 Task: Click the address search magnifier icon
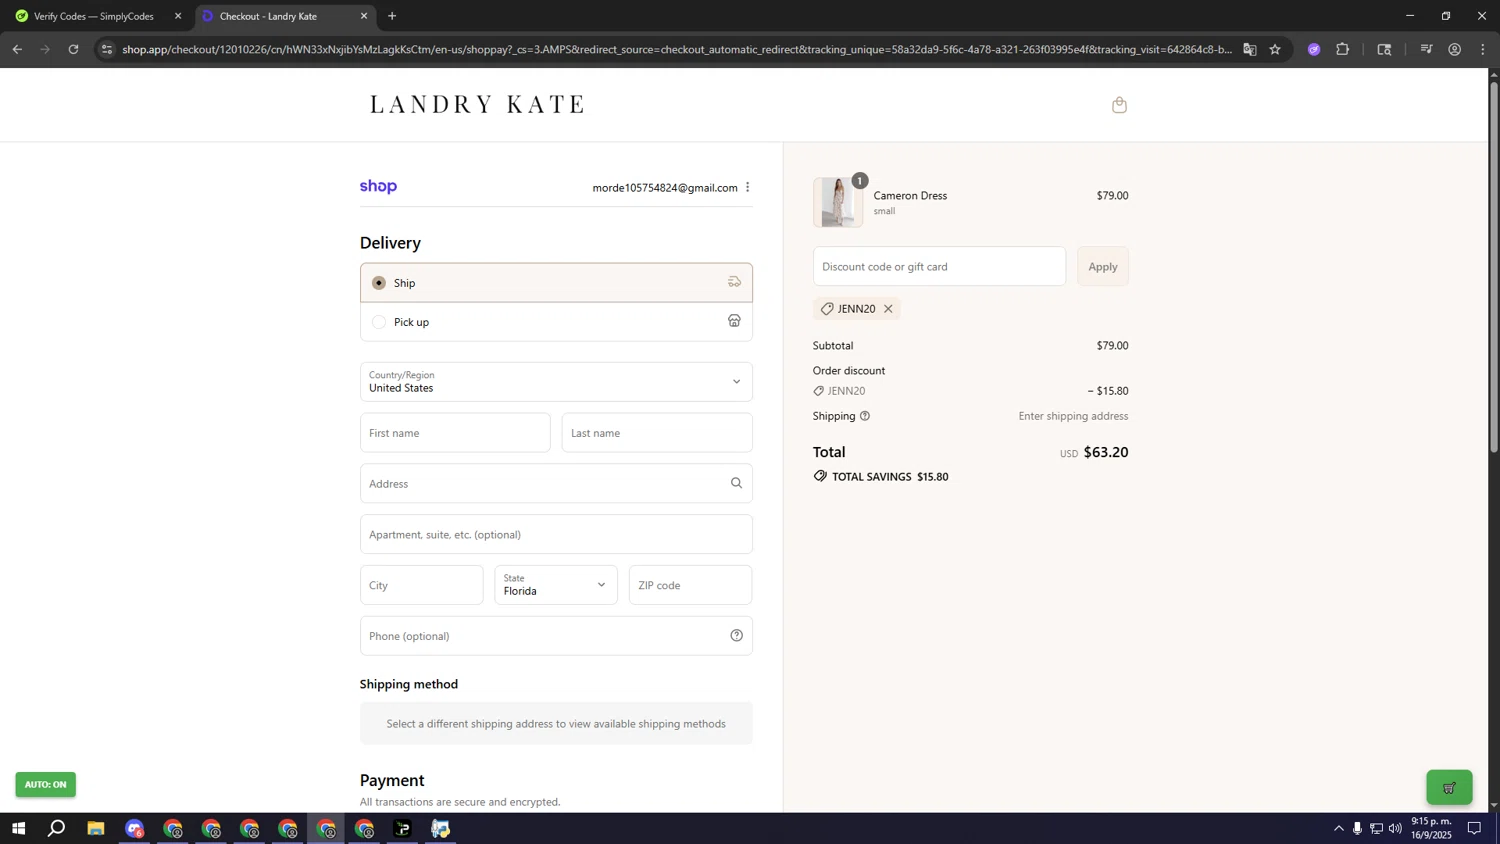(736, 483)
